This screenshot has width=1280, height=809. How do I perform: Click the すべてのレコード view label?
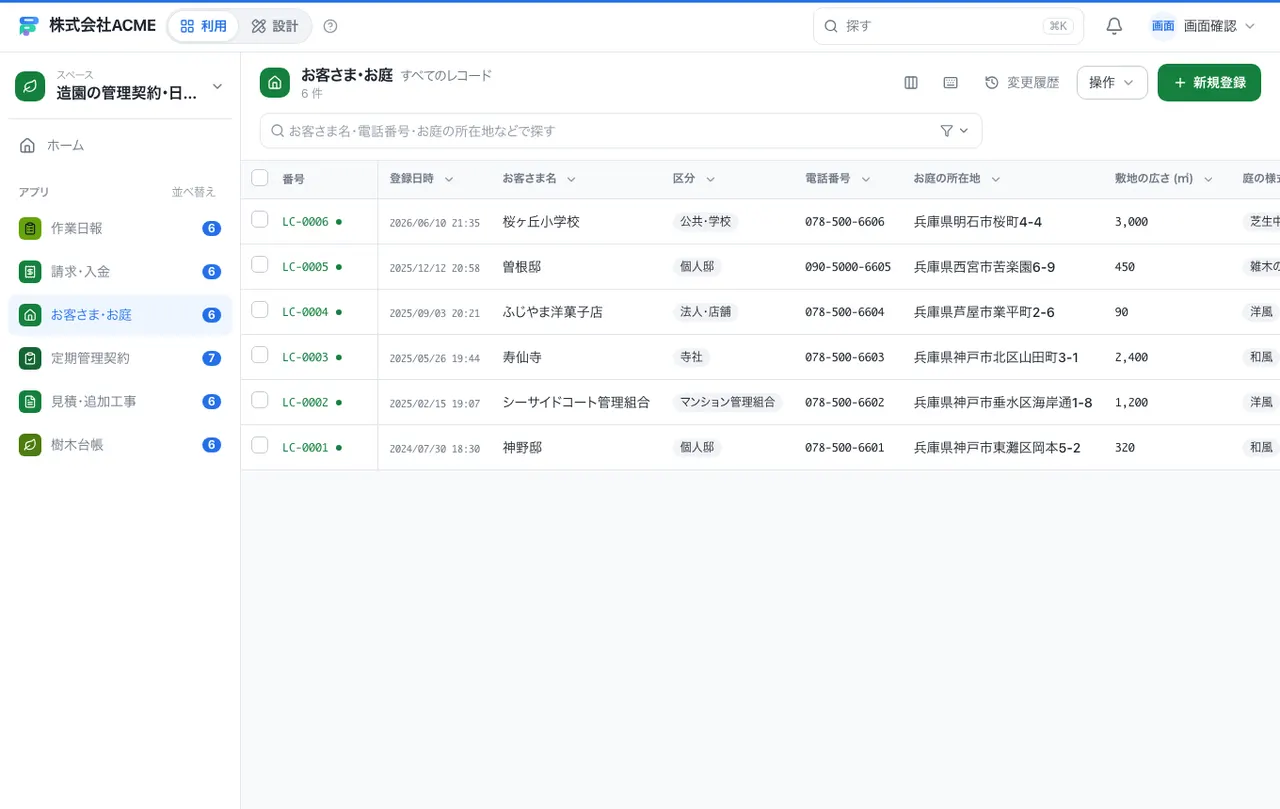click(x=446, y=76)
